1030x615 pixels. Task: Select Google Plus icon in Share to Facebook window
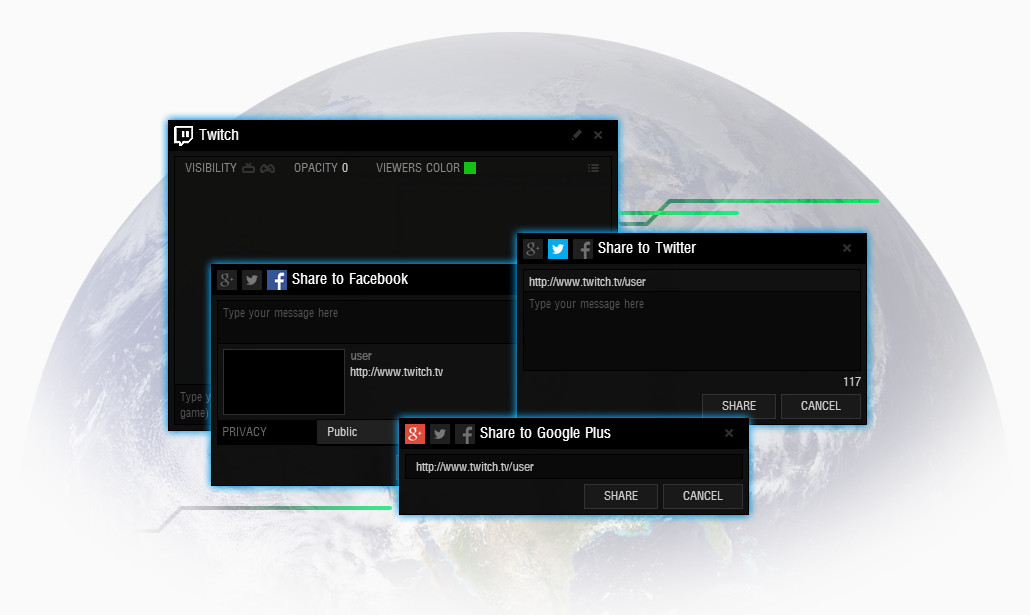coord(227,280)
